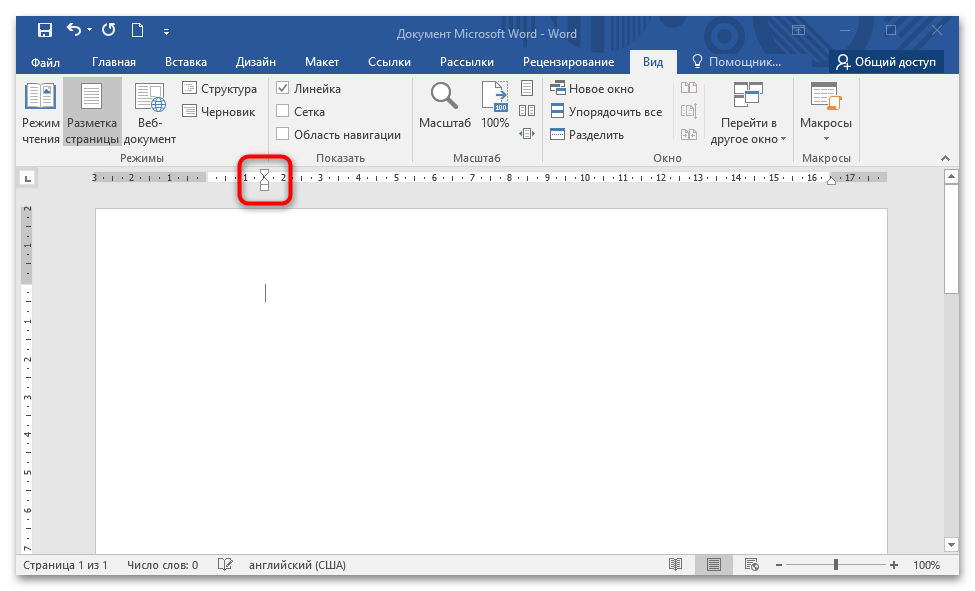Click the vertical scrollbar up arrow
The height and width of the screenshot is (591, 975).
(x=951, y=177)
